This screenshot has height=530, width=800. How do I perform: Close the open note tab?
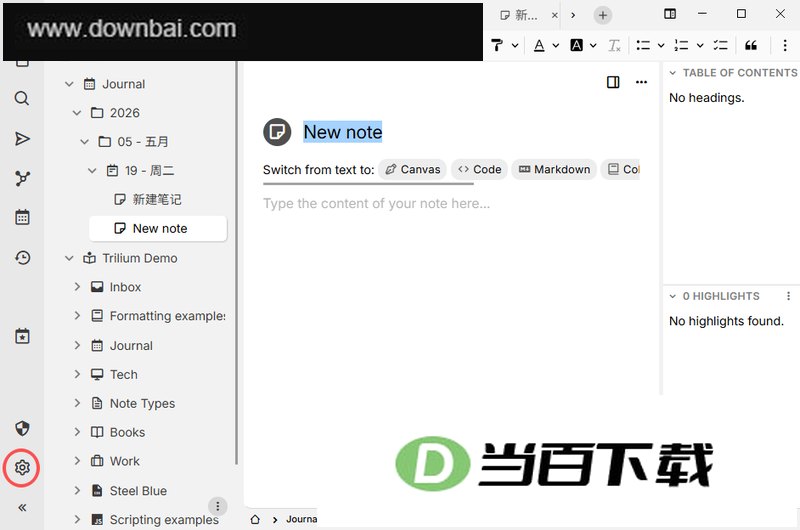point(555,15)
